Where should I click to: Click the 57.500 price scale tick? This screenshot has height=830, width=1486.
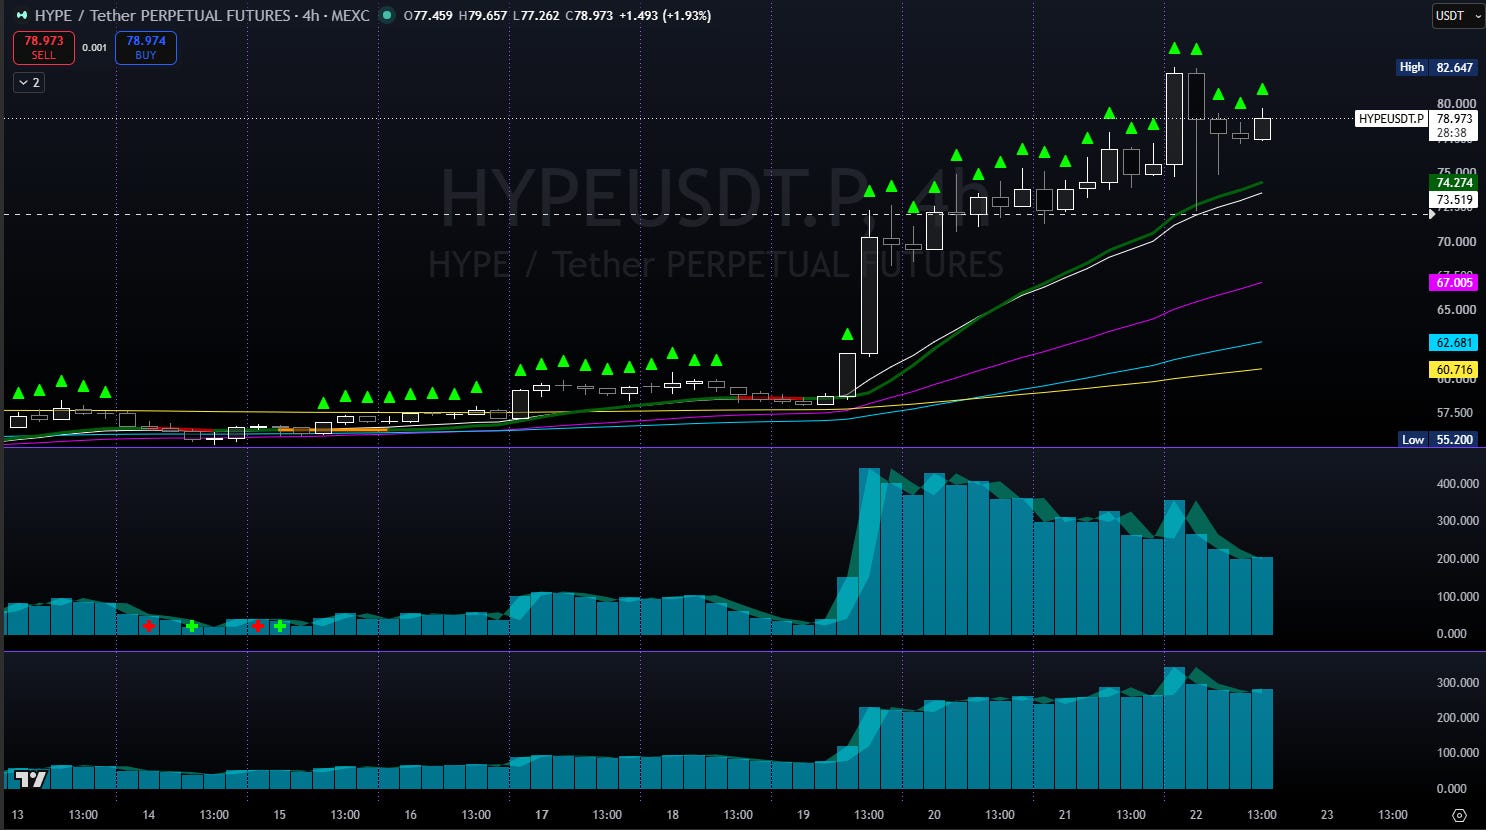click(x=1455, y=413)
